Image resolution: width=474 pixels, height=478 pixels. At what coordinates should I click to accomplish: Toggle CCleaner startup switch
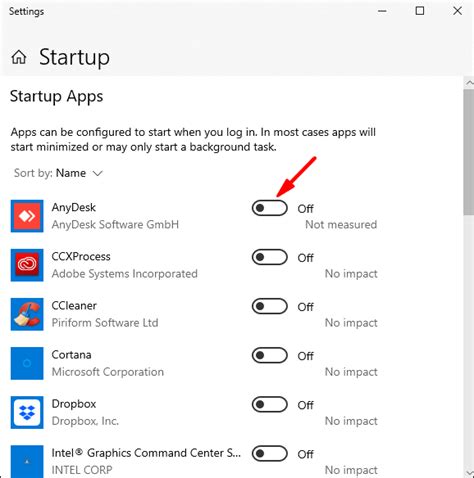pos(269,306)
